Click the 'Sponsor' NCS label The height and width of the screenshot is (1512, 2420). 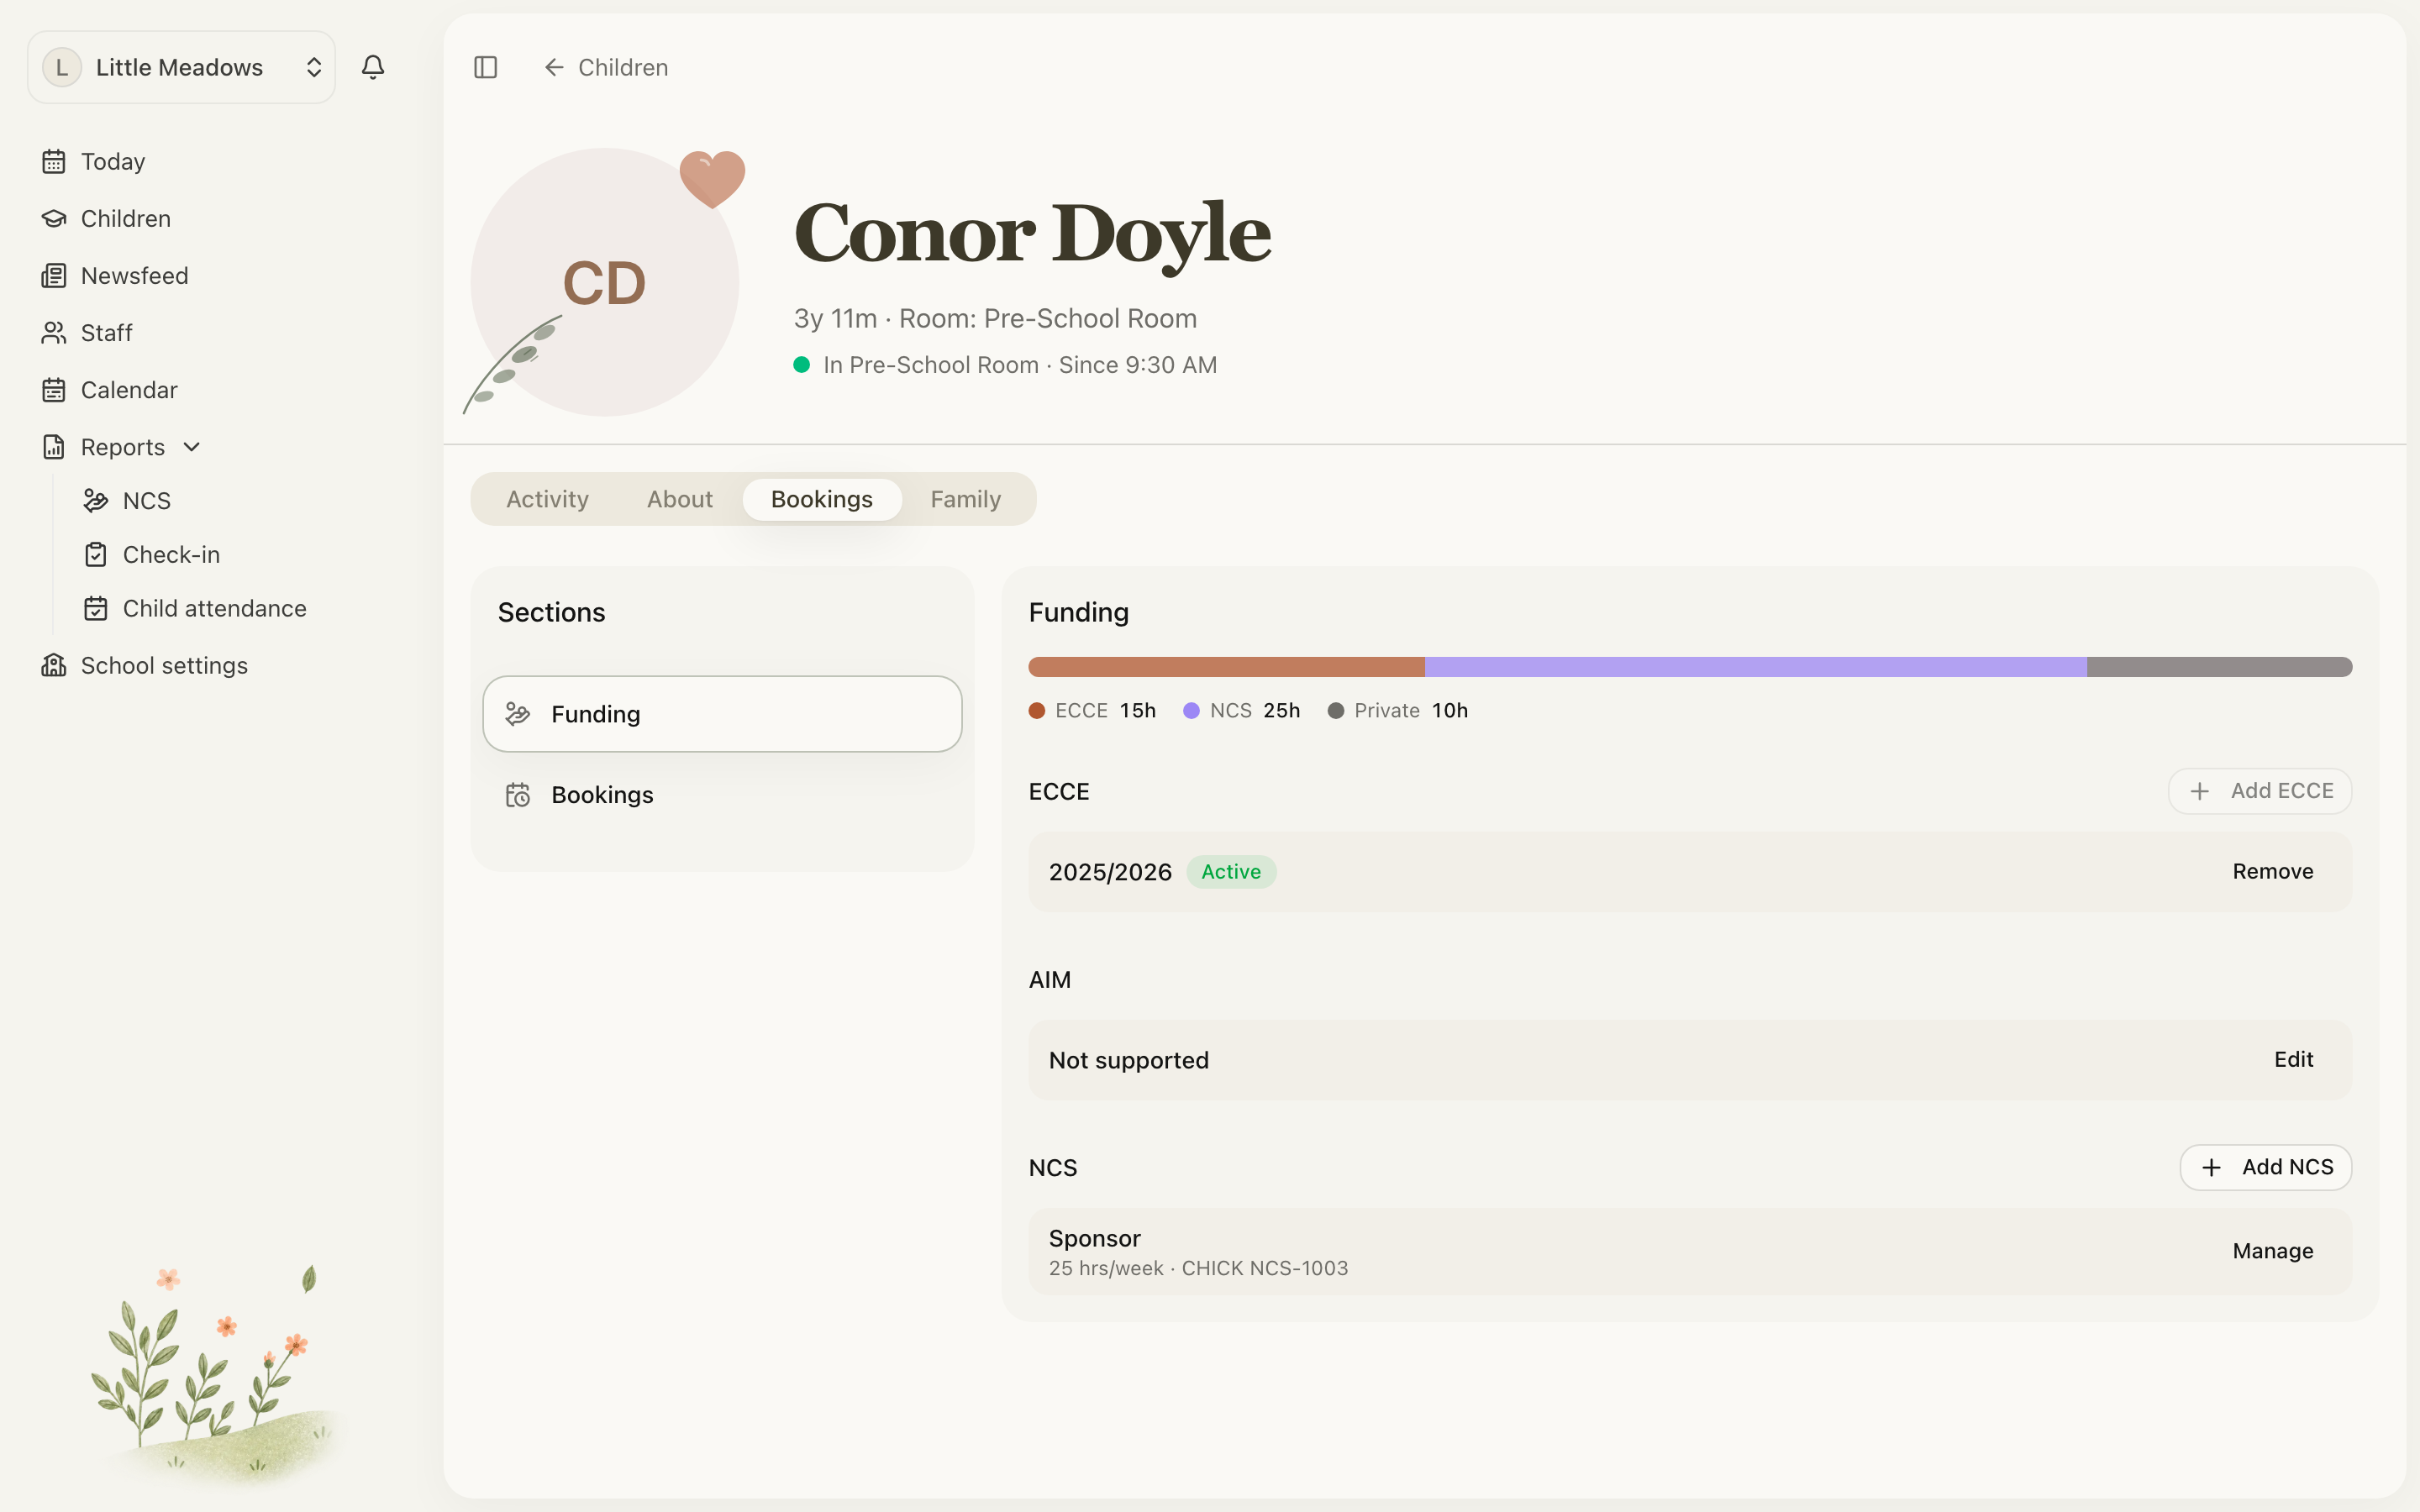pos(1095,1238)
